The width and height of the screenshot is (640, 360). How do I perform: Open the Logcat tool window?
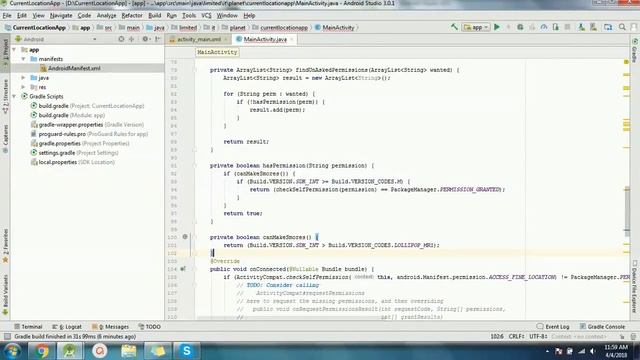coord(67,327)
